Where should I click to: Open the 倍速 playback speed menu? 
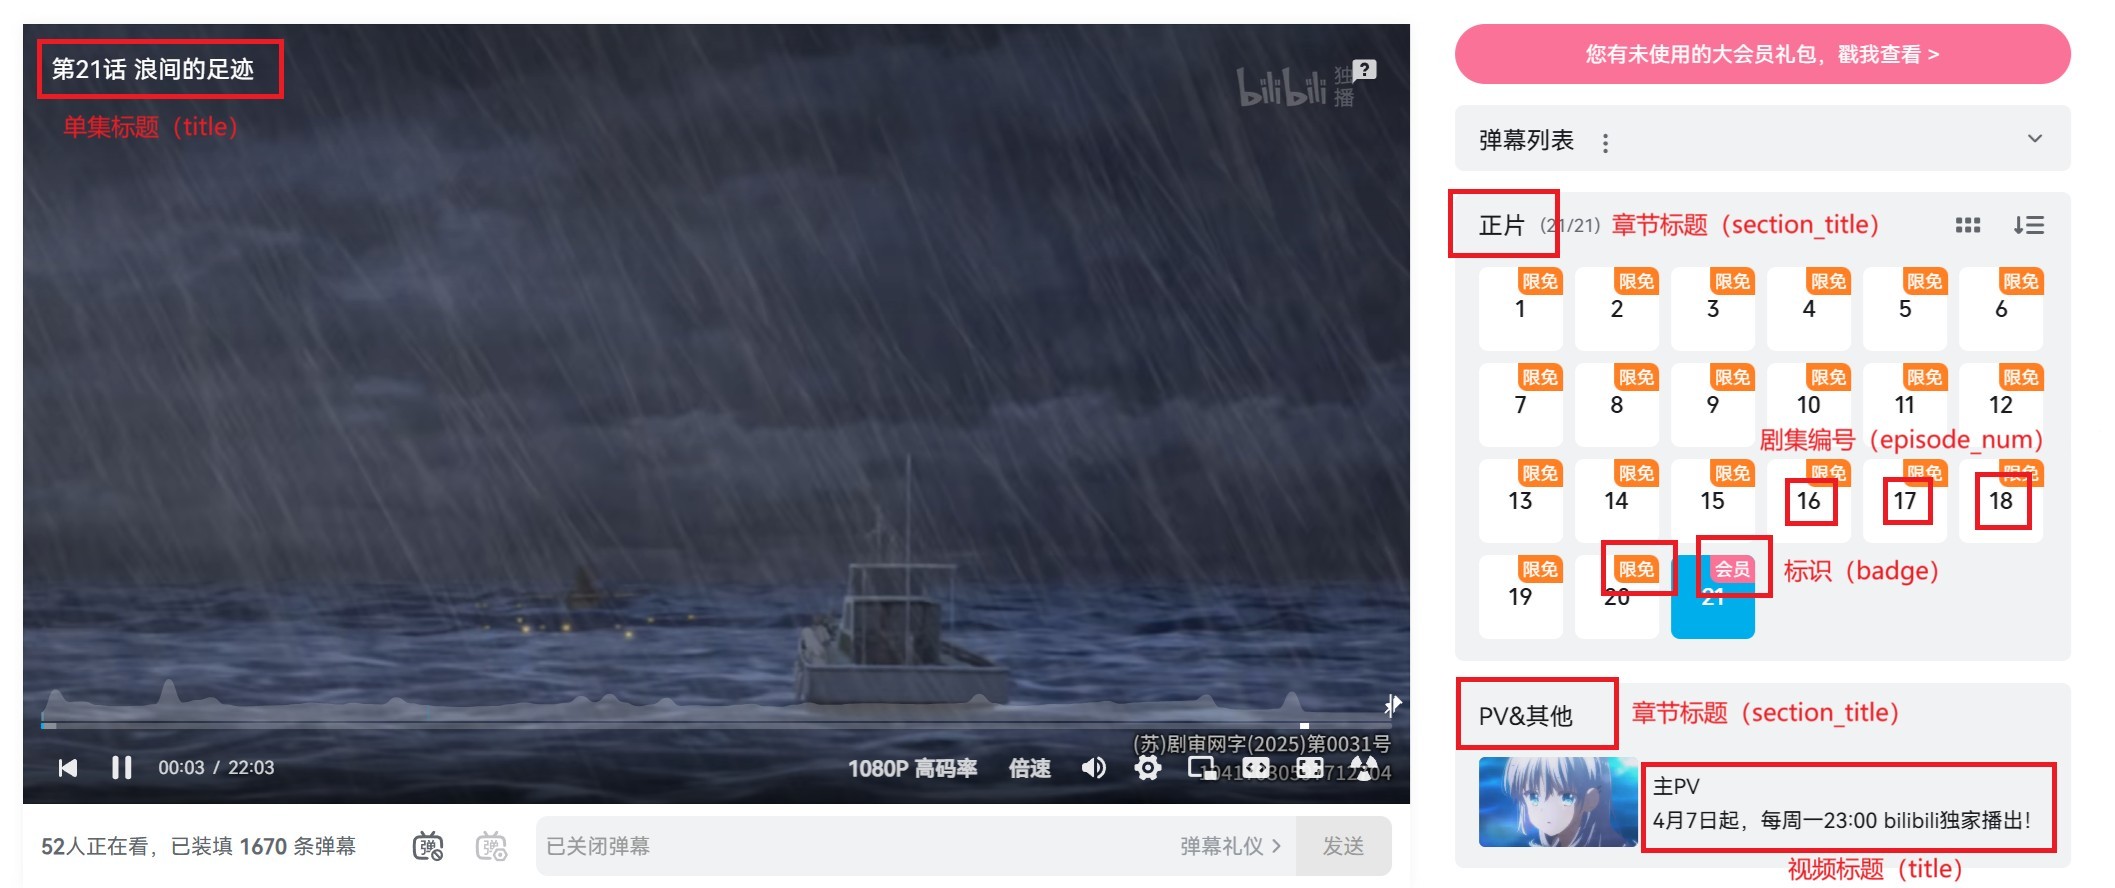pos(1029,768)
